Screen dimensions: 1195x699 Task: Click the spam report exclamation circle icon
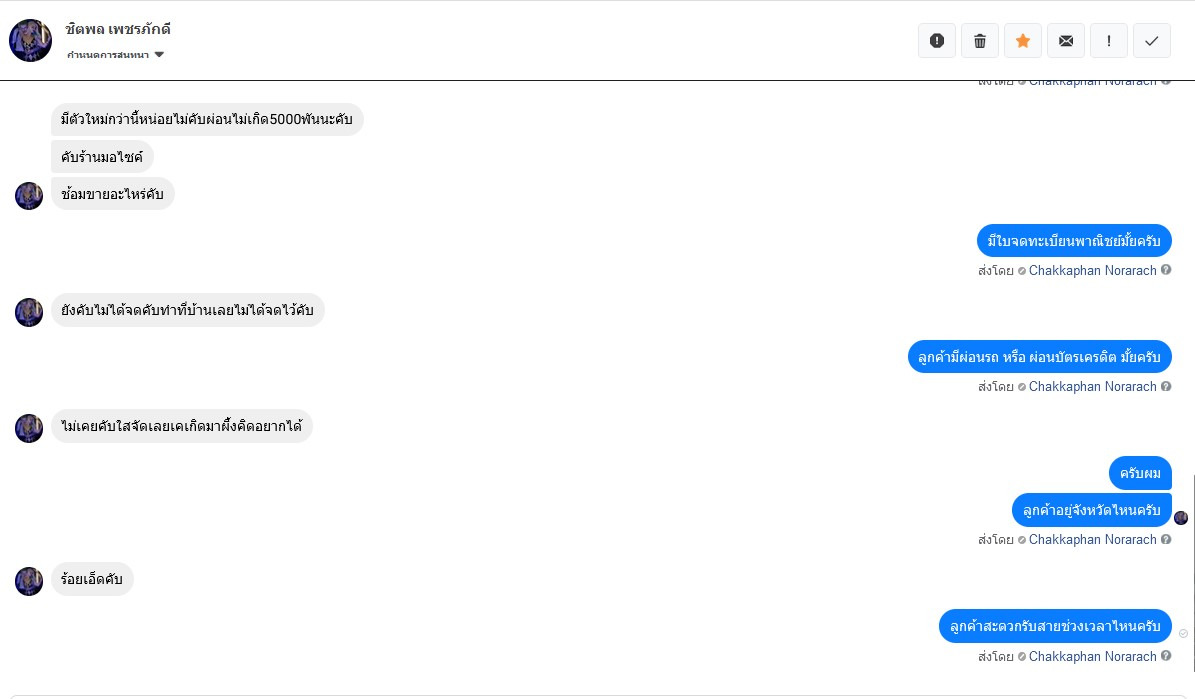point(937,40)
